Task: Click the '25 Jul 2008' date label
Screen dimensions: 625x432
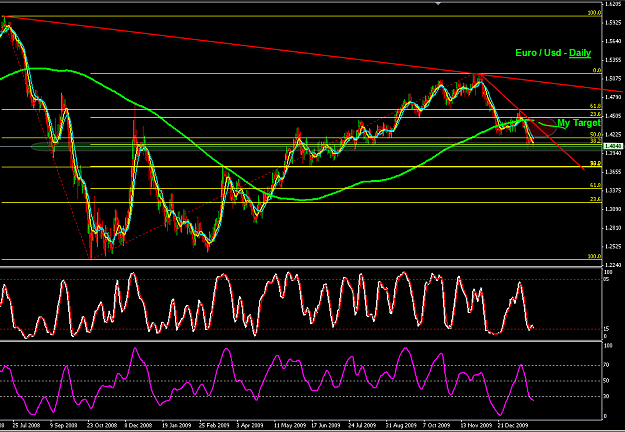Action: pos(26,425)
